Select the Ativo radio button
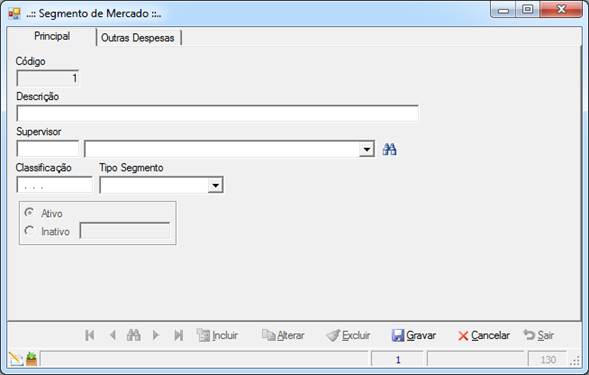 tap(29, 213)
